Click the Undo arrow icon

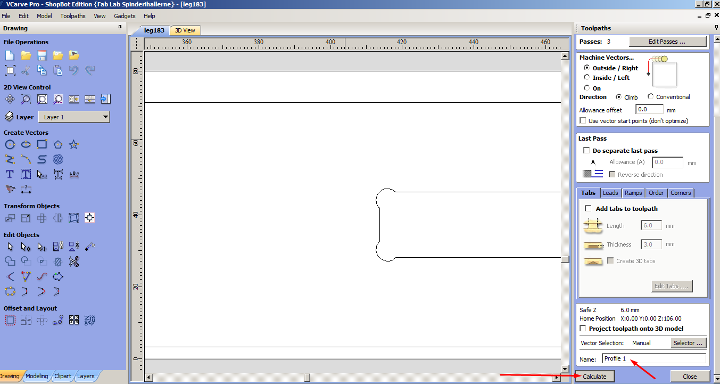[74, 70]
